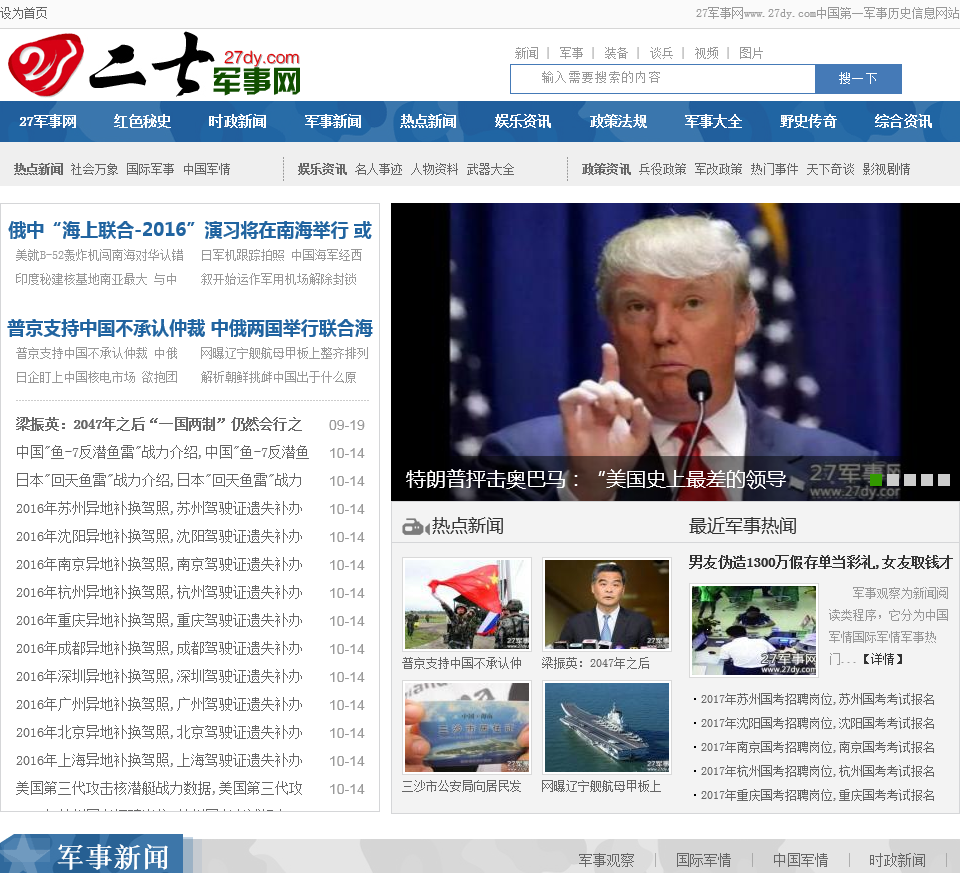This screenshot has width=960, height=873.
Task: Open headline 俄中“海上联合-2016”演习
Action: pos(190,230)
